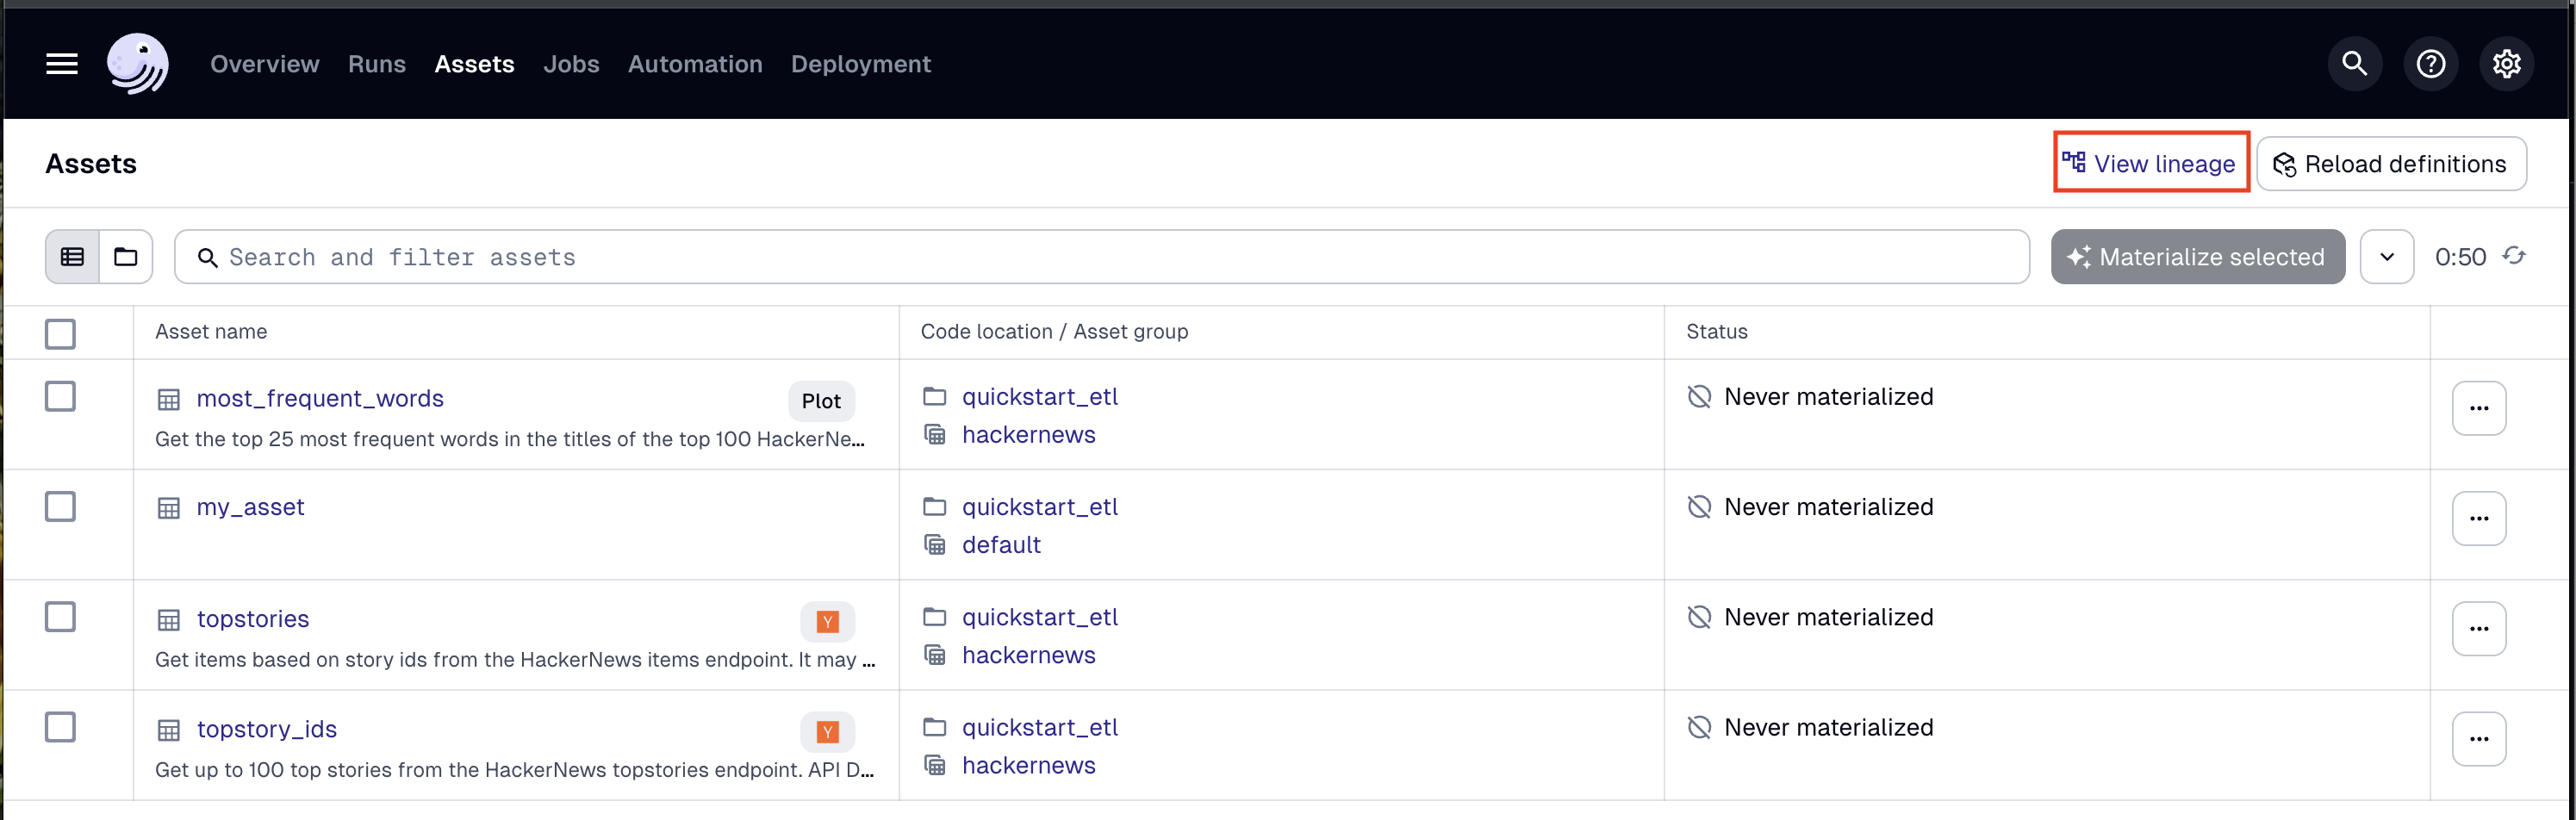Open the help question-mark icon
Screen dimensions: 2576x820
tap(2430, 63)
